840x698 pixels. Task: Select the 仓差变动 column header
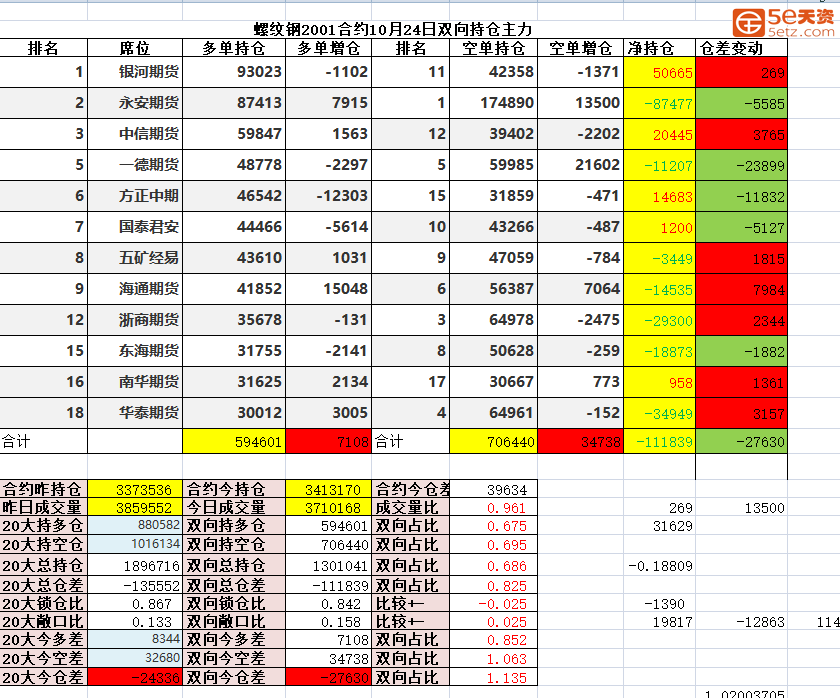tap(741, 48)
